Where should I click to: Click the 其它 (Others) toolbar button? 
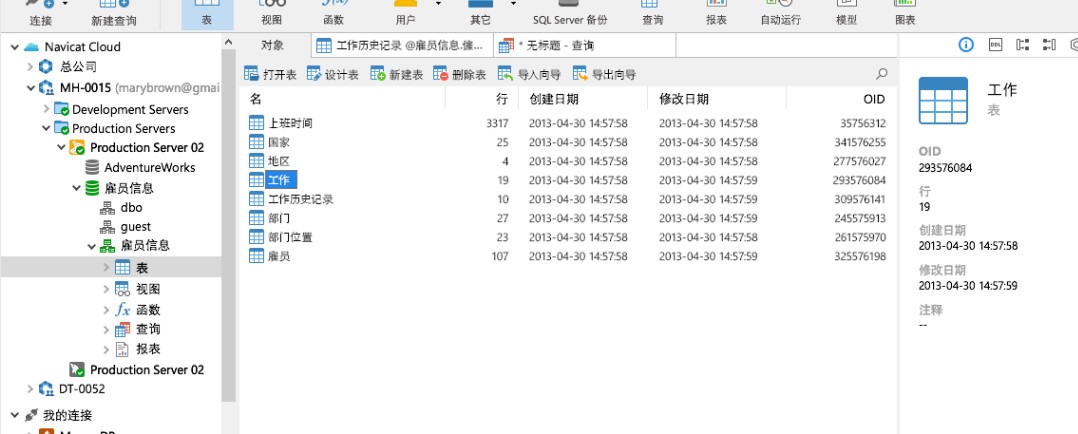point(480,13)
